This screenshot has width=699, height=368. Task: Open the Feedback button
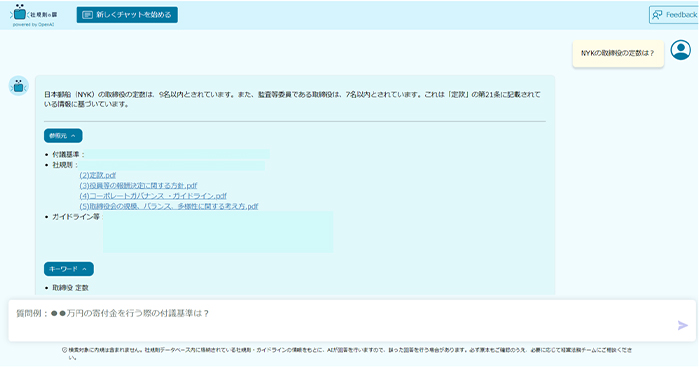(674, 15)
